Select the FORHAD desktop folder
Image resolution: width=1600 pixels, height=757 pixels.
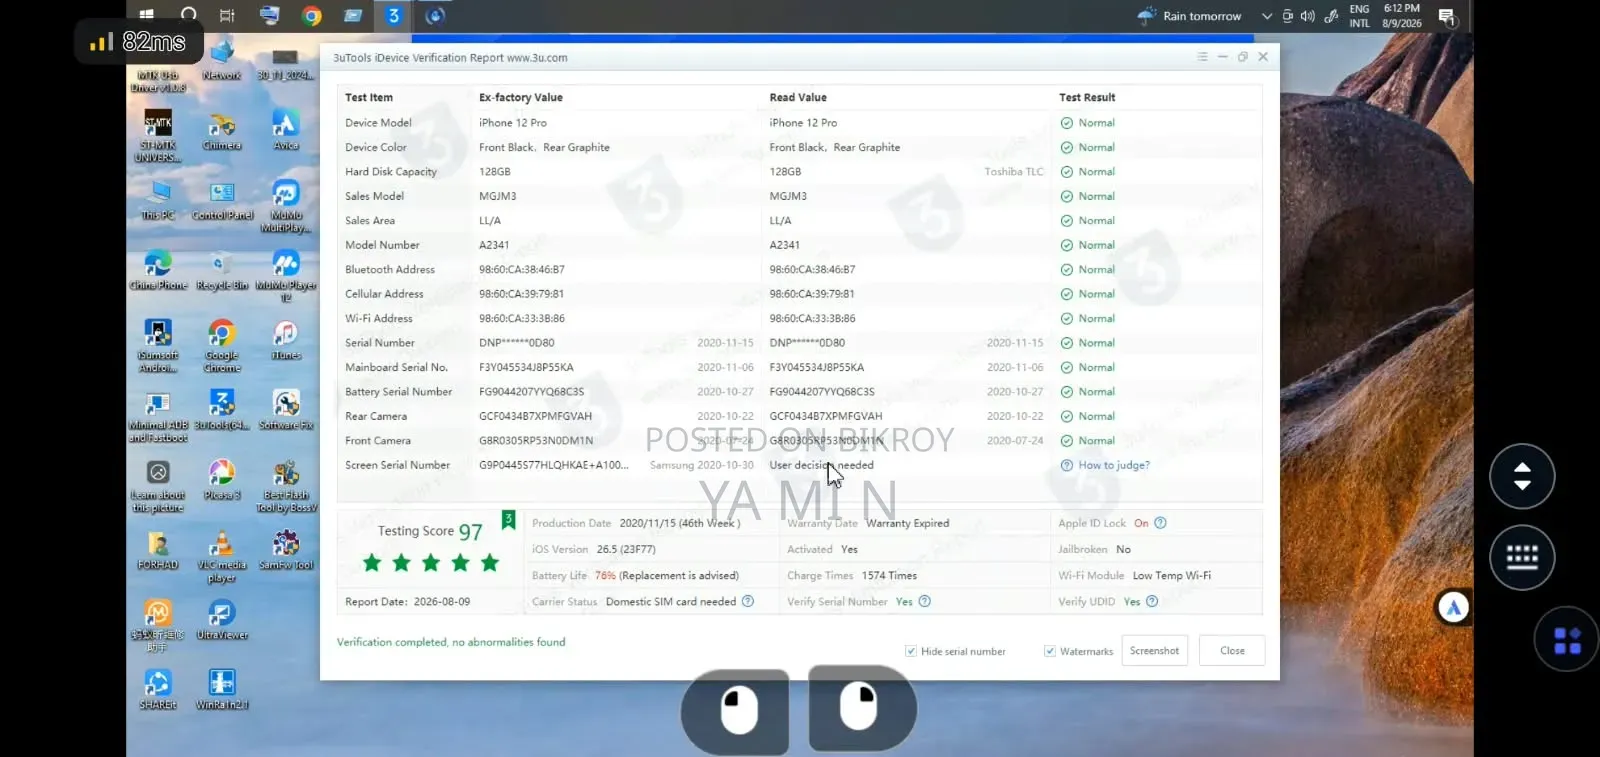tap(158, 550)
